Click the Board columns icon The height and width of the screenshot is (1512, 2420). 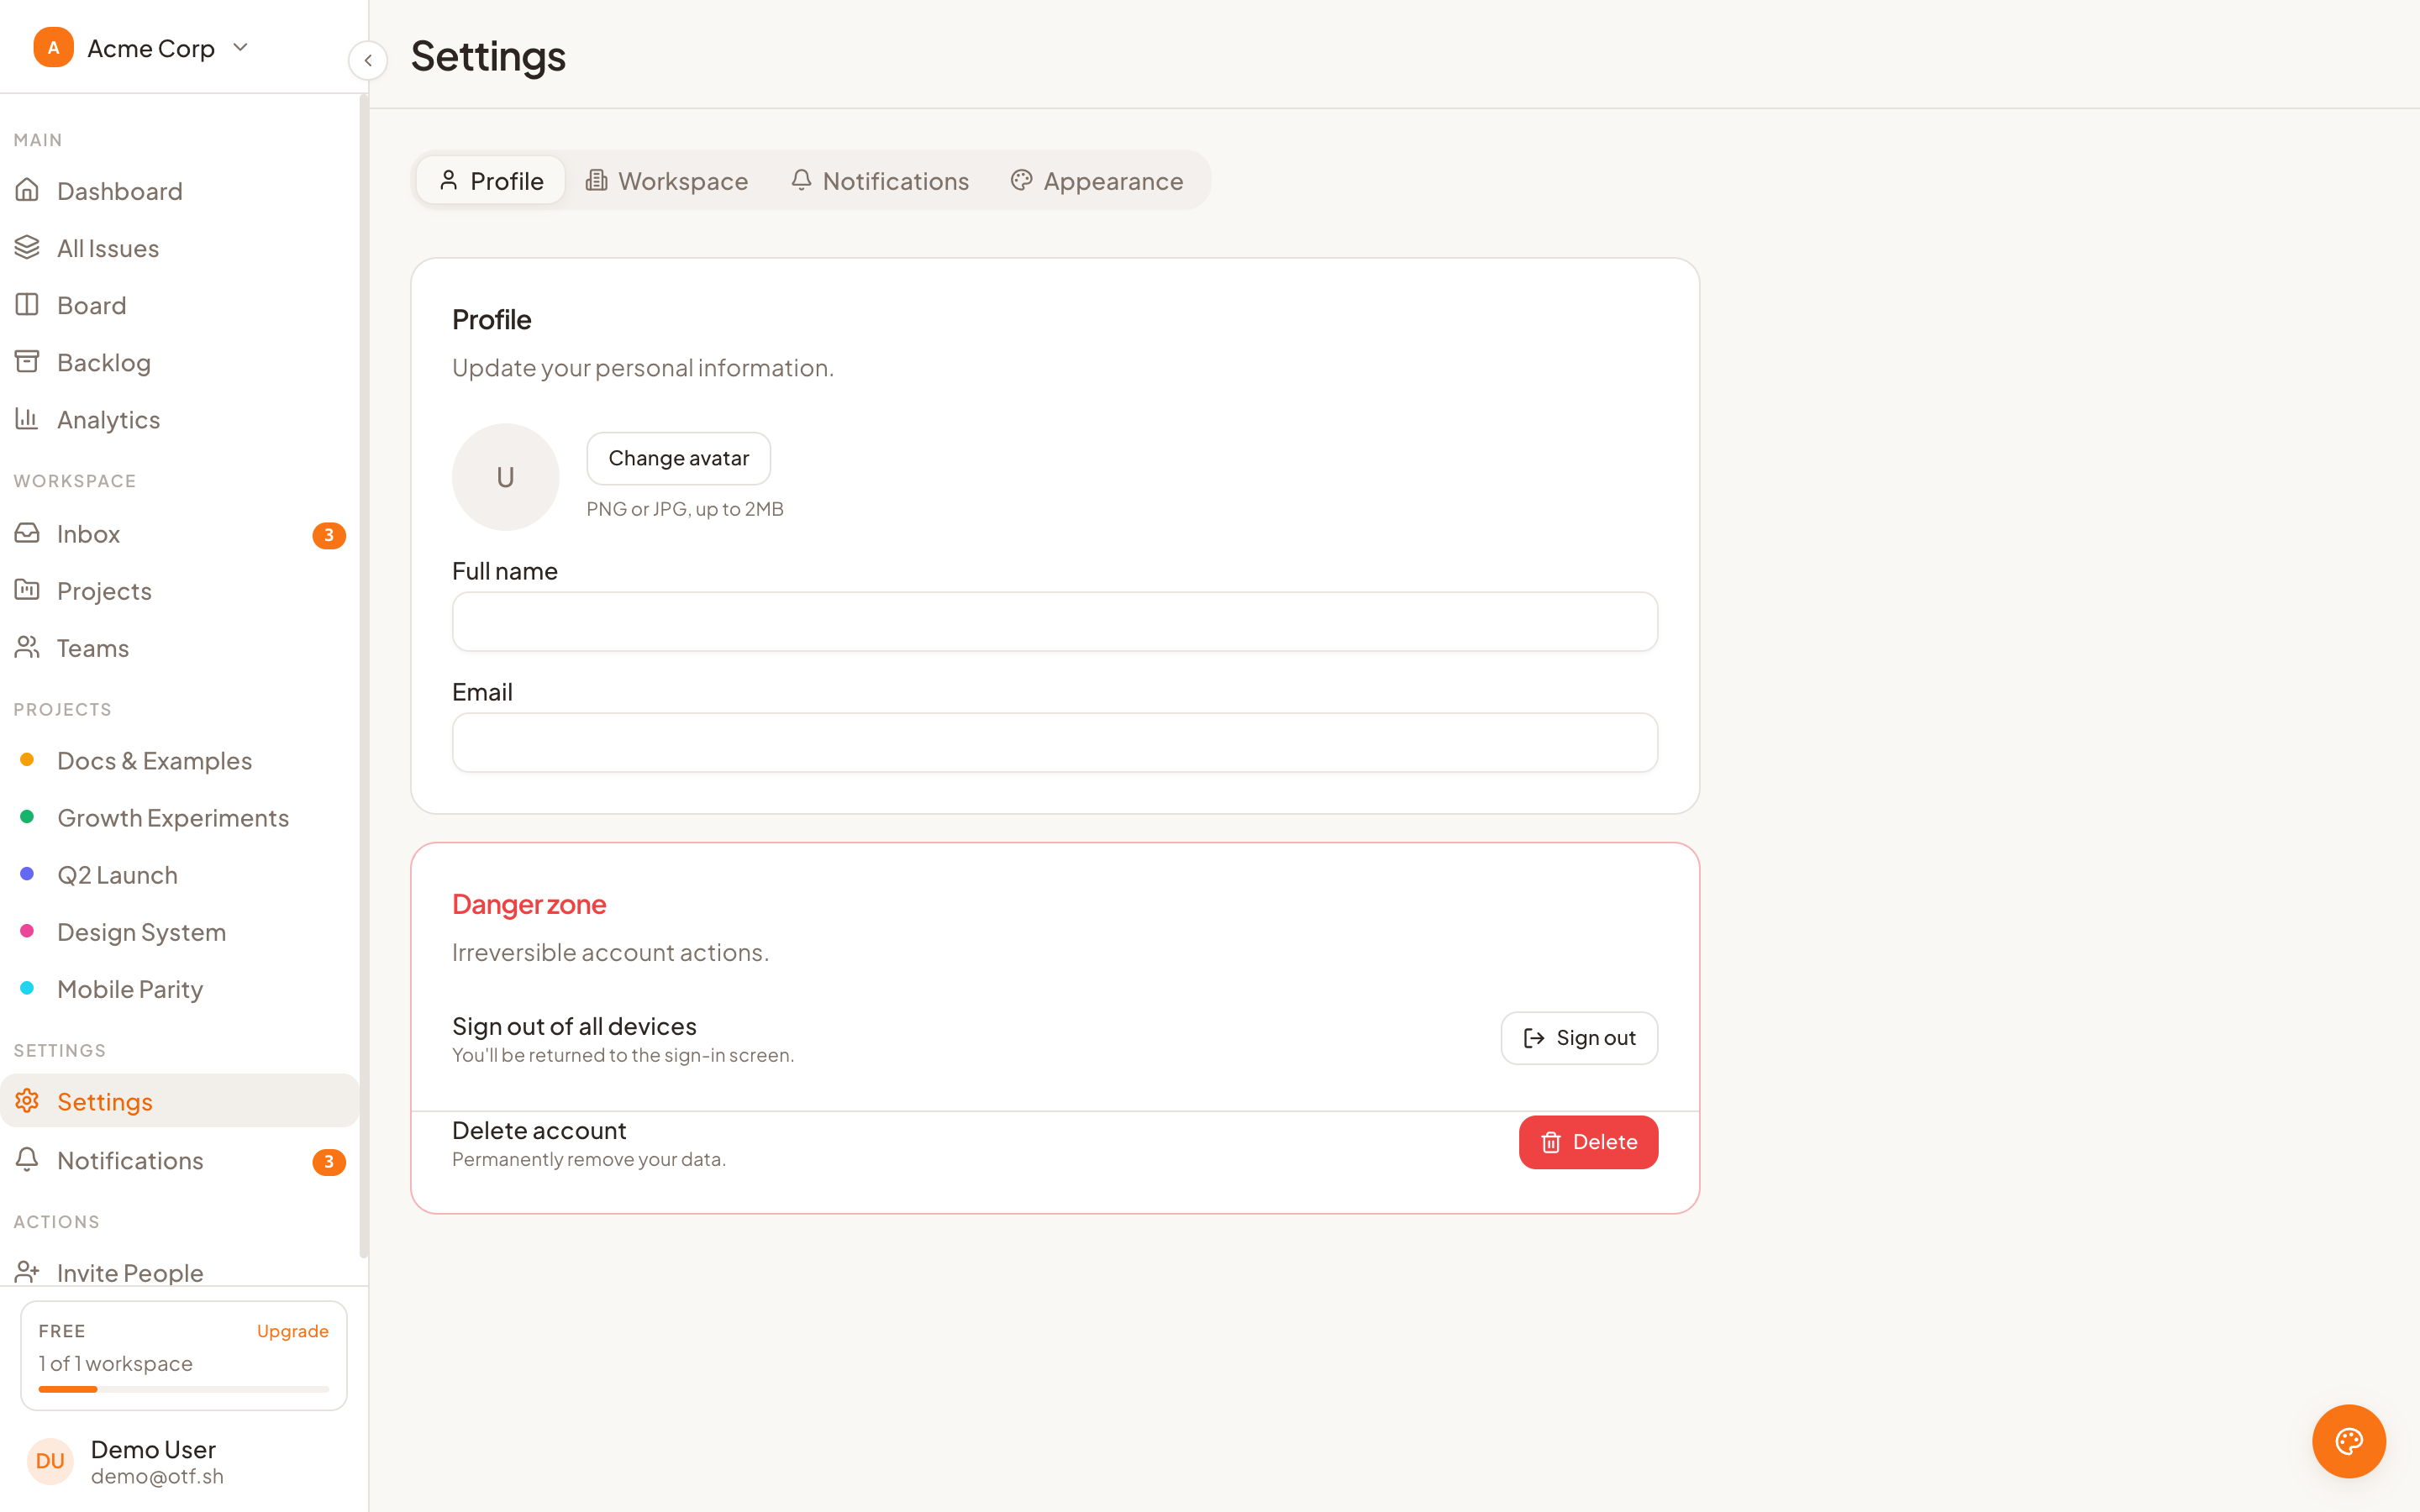point(27,304)
